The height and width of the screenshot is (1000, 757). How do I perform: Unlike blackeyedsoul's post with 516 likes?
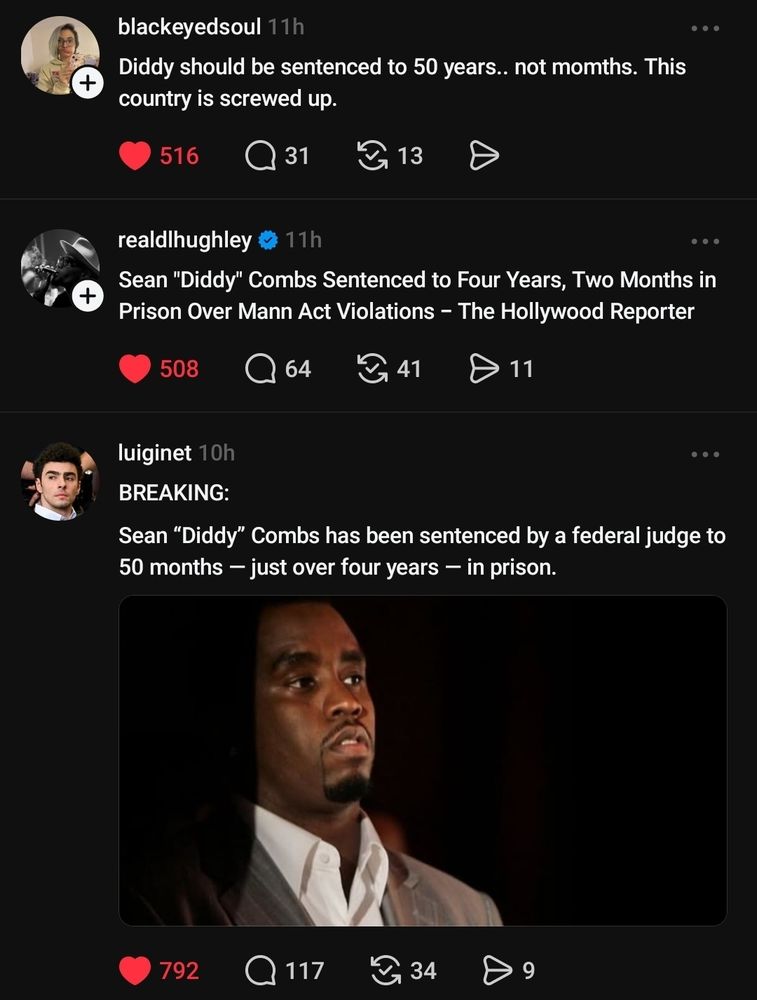[x=135, y=156]
